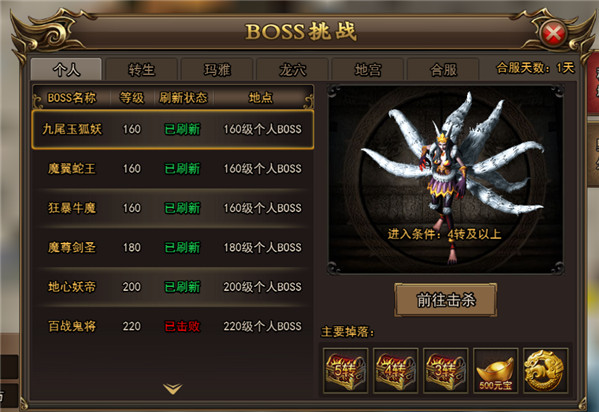
Task: Select the 九尾玉狐妖 boss row
Action: (173, 129)
